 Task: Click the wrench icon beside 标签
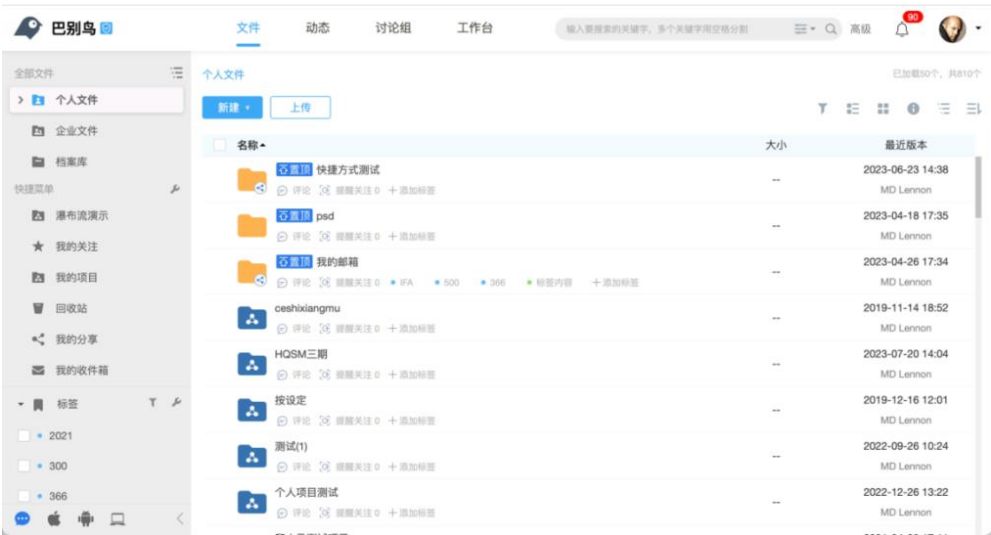176,402
